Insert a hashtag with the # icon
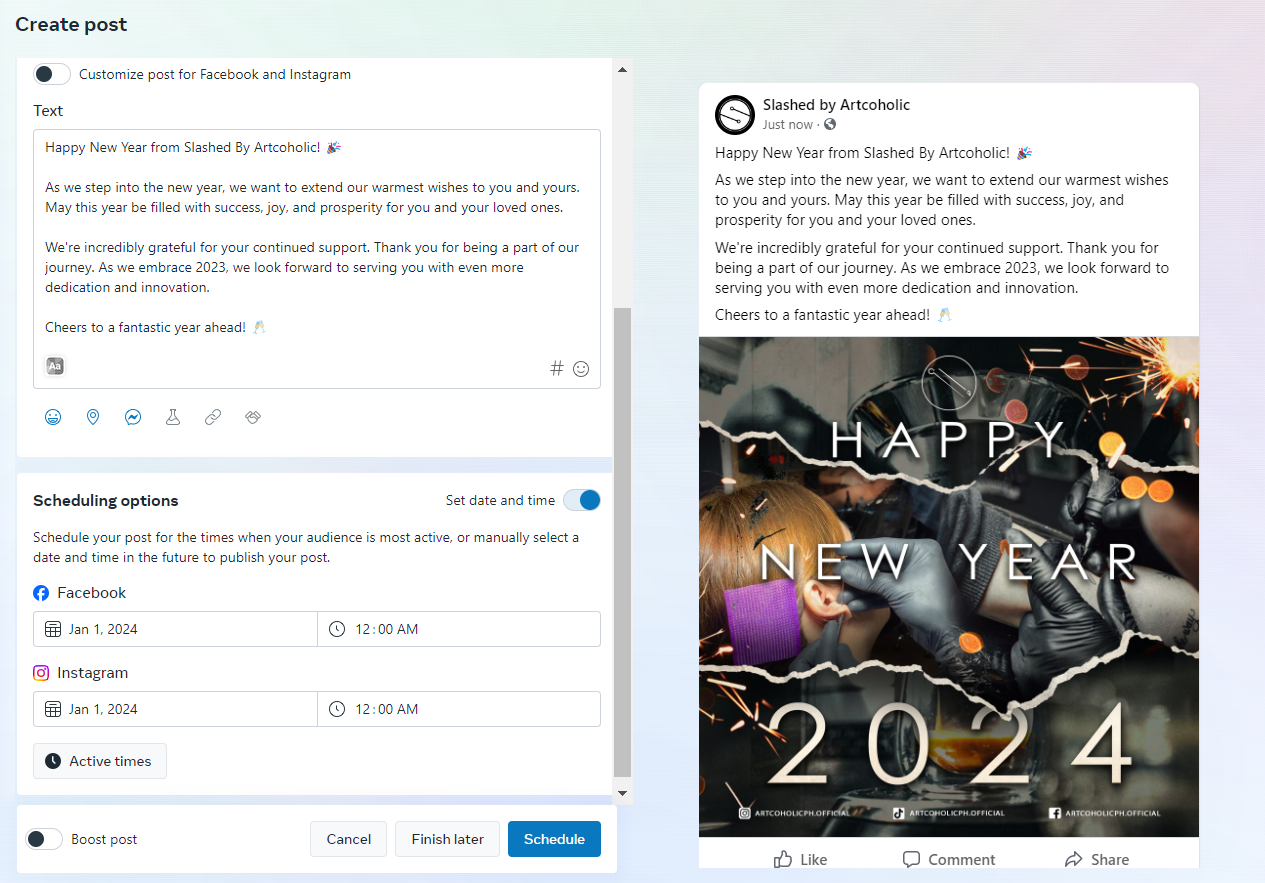1265x883 pixels. (x=557, y=368)
